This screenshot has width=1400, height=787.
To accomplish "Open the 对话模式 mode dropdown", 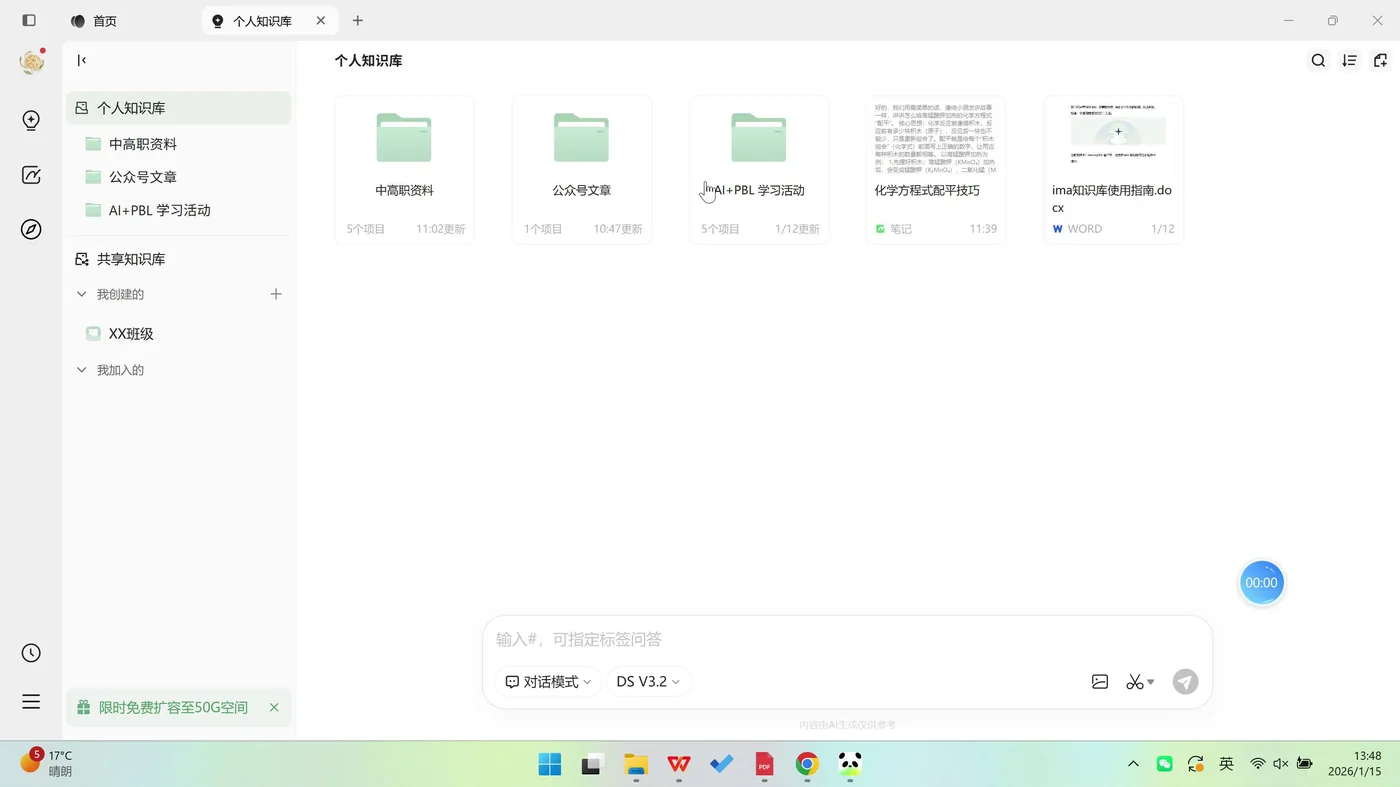I will coord(548,682).
